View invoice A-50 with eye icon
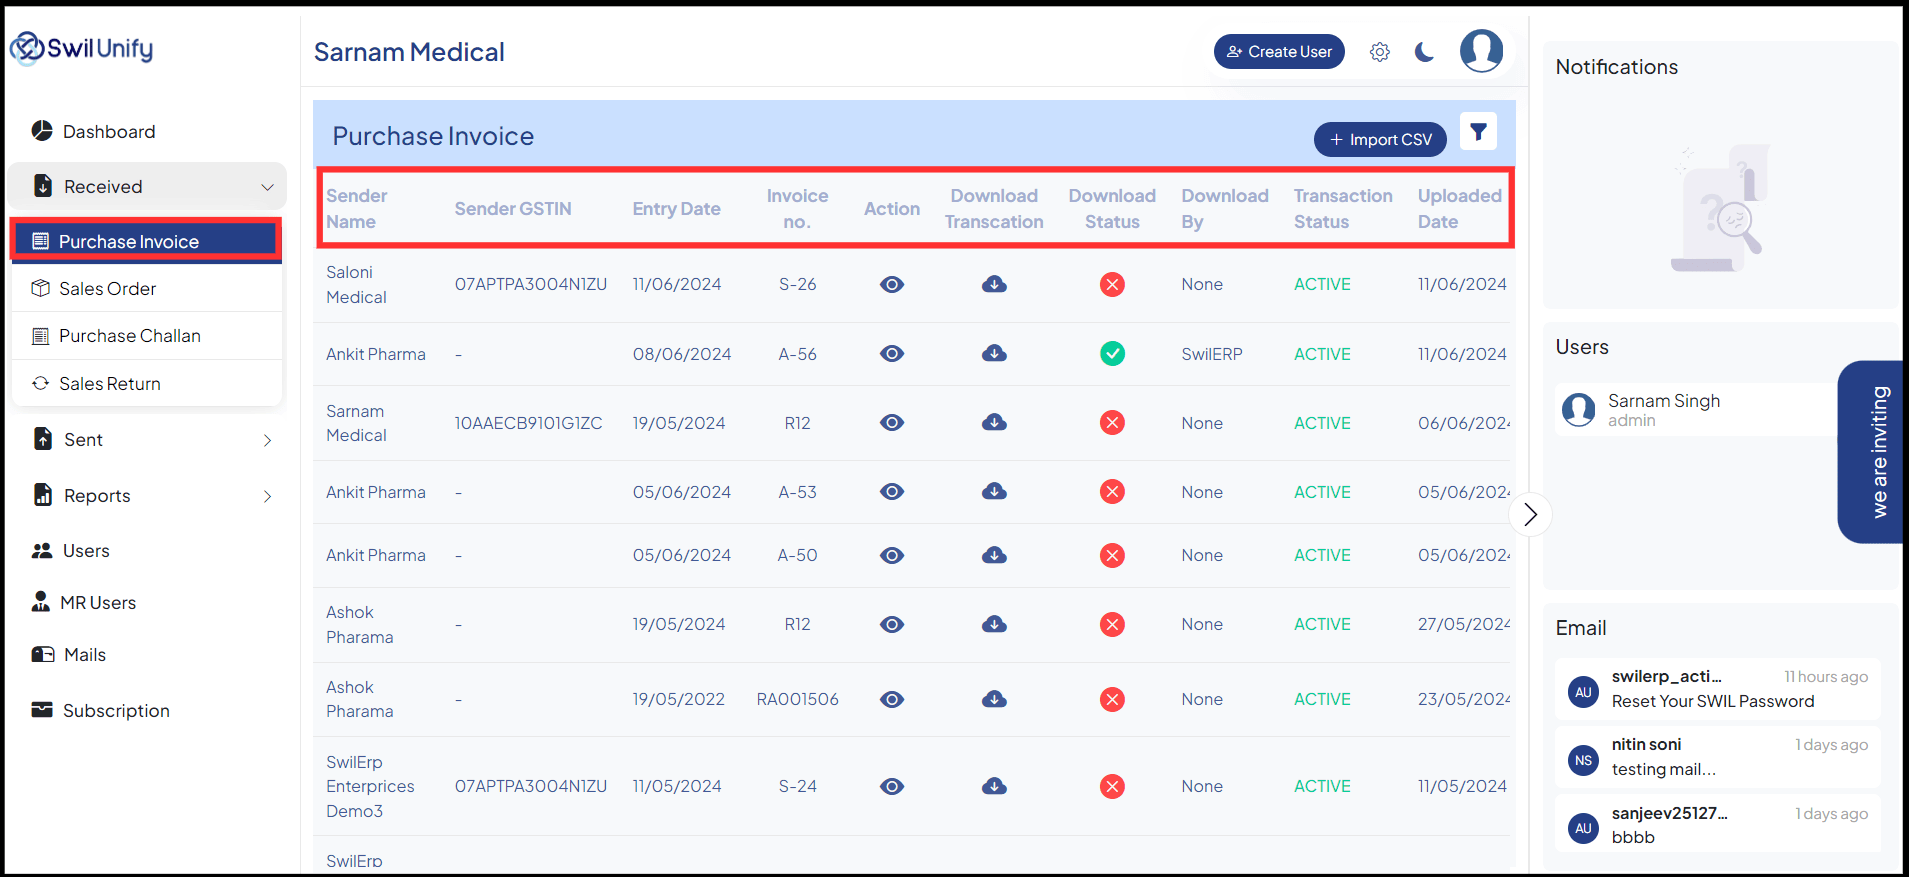This screenshot has width=1909, height=877. [x=892, y=556]
